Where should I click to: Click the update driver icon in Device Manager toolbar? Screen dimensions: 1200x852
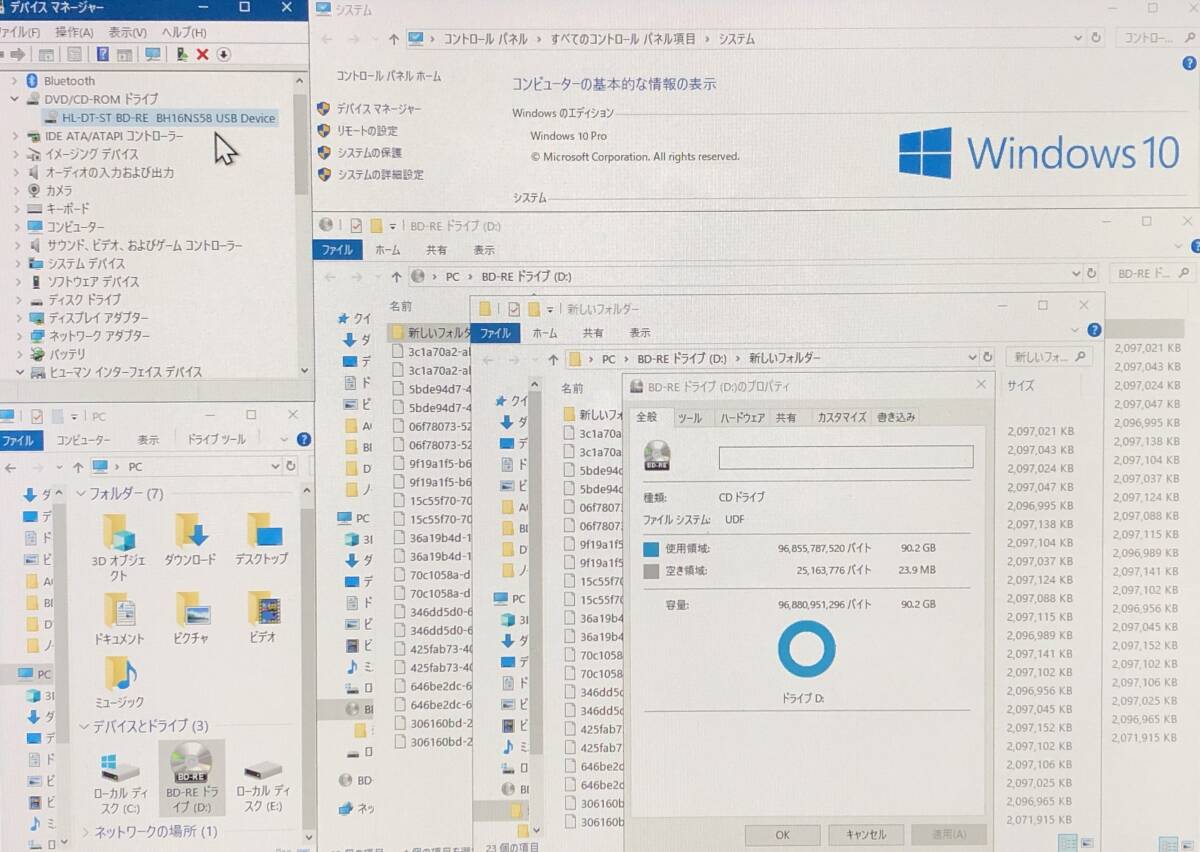182,55
